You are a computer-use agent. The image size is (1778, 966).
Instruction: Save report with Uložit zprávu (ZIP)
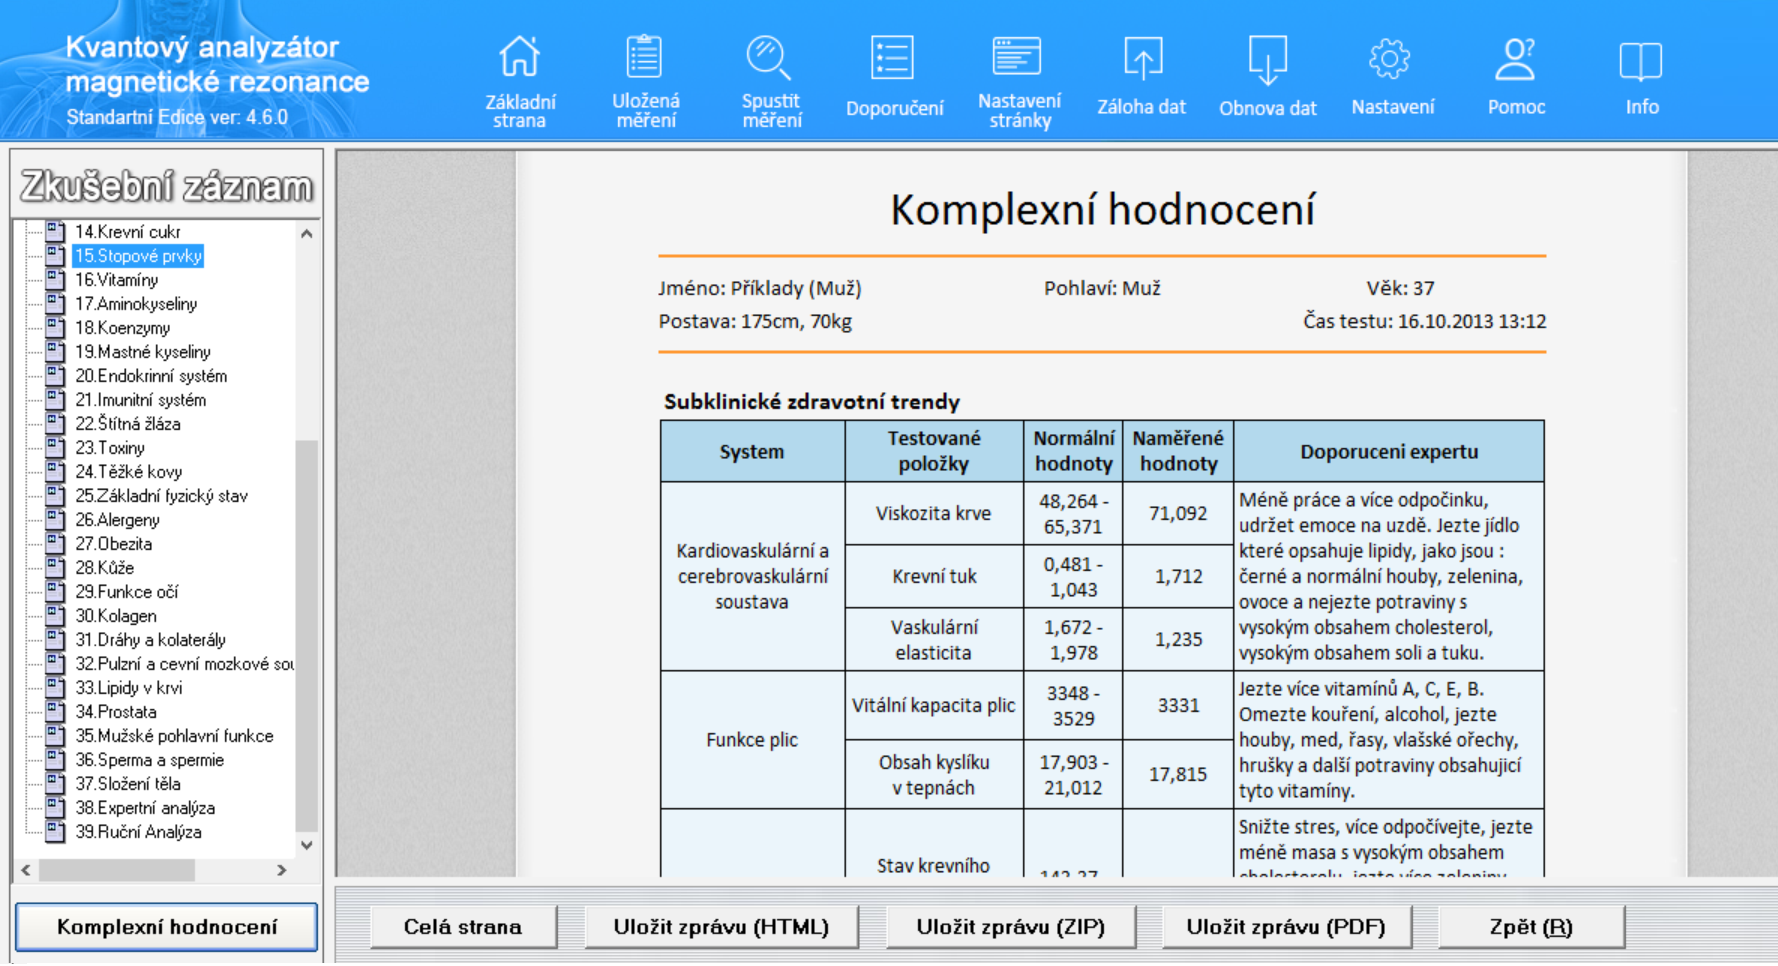[1010, 927]
